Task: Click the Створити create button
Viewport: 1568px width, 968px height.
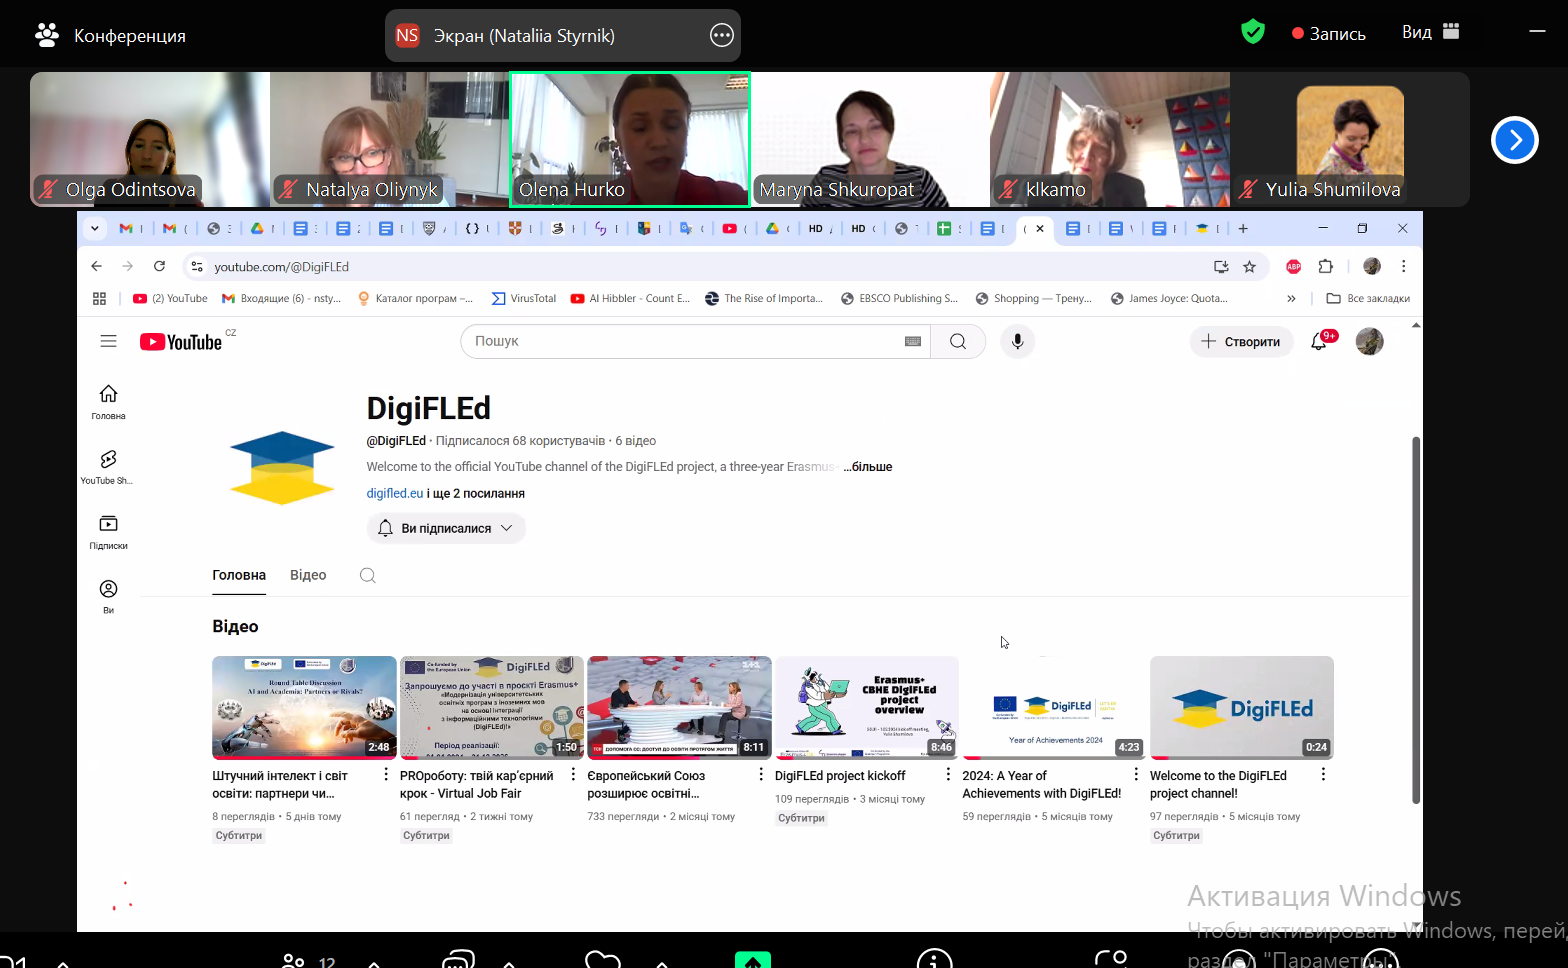Action: (x=1241, y=341)
